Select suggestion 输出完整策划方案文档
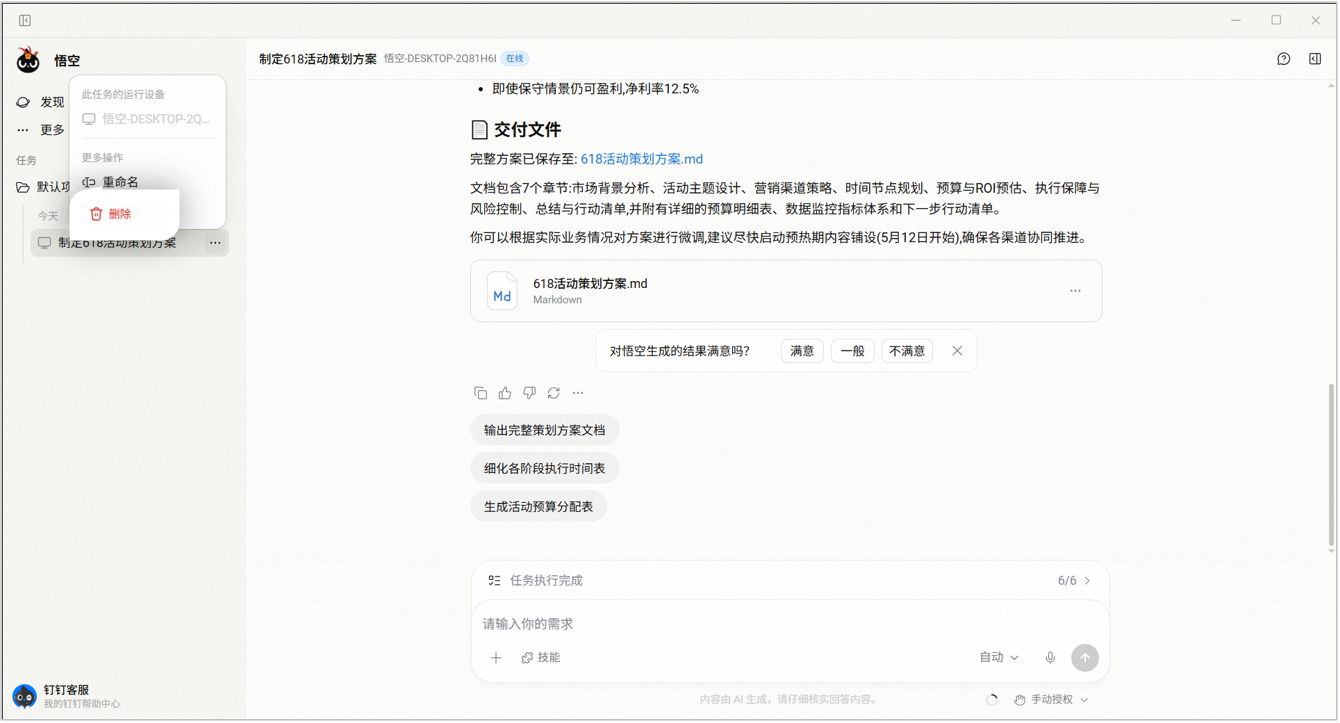The height and width of the screenshot is (723, 1340). [x=545, y=430]
